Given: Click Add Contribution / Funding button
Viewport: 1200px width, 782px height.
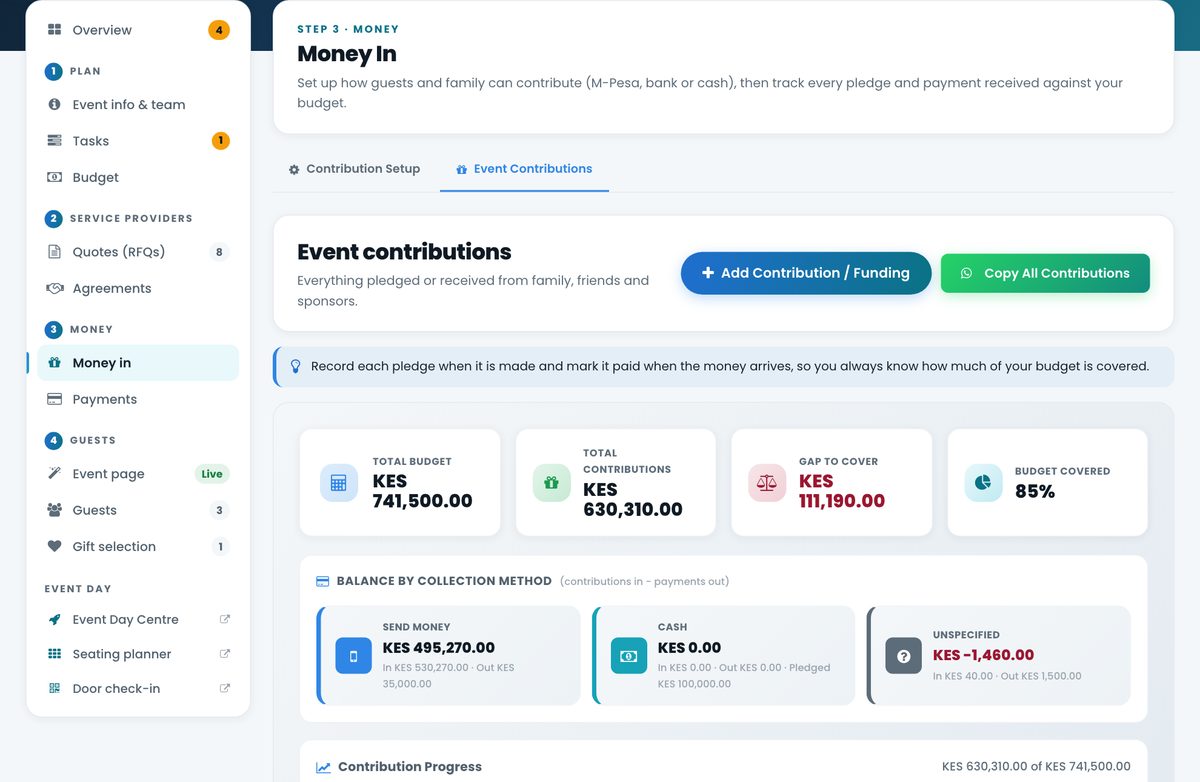Looking at the screenshot, I should 806,273.
